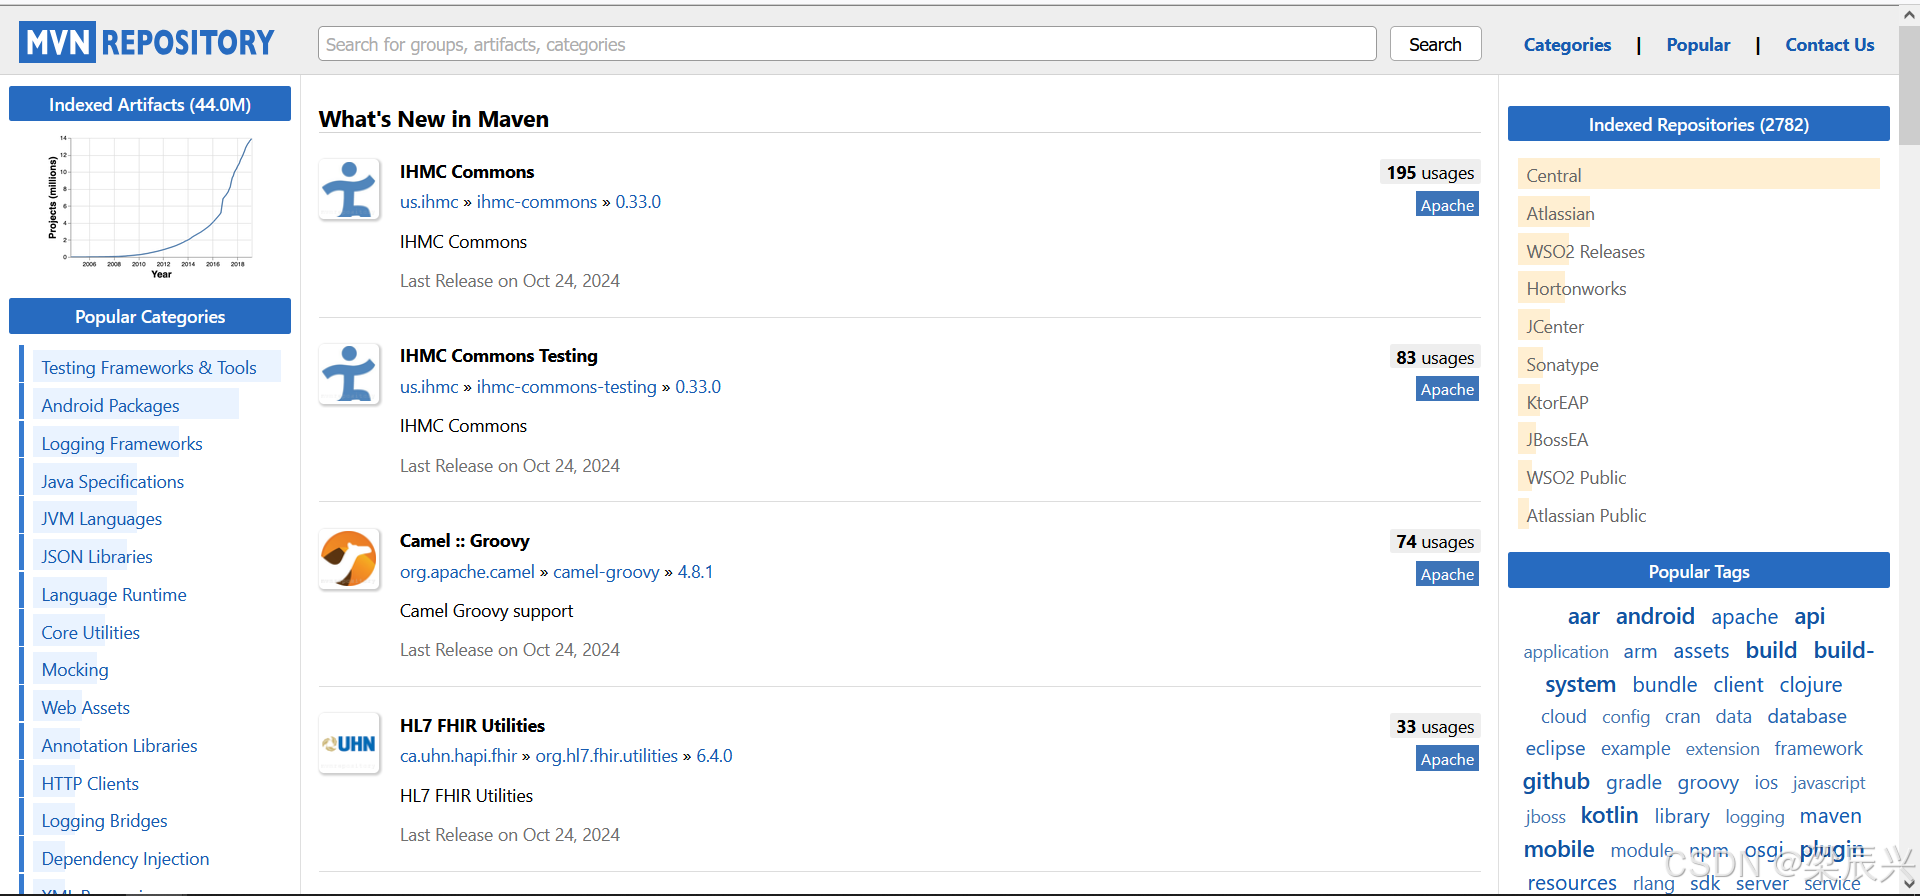Image resolution: width=1920 pixels, height=896 pixels.
Task: Open the Contact Us menu link
Action: click(x=1830, y=45)
